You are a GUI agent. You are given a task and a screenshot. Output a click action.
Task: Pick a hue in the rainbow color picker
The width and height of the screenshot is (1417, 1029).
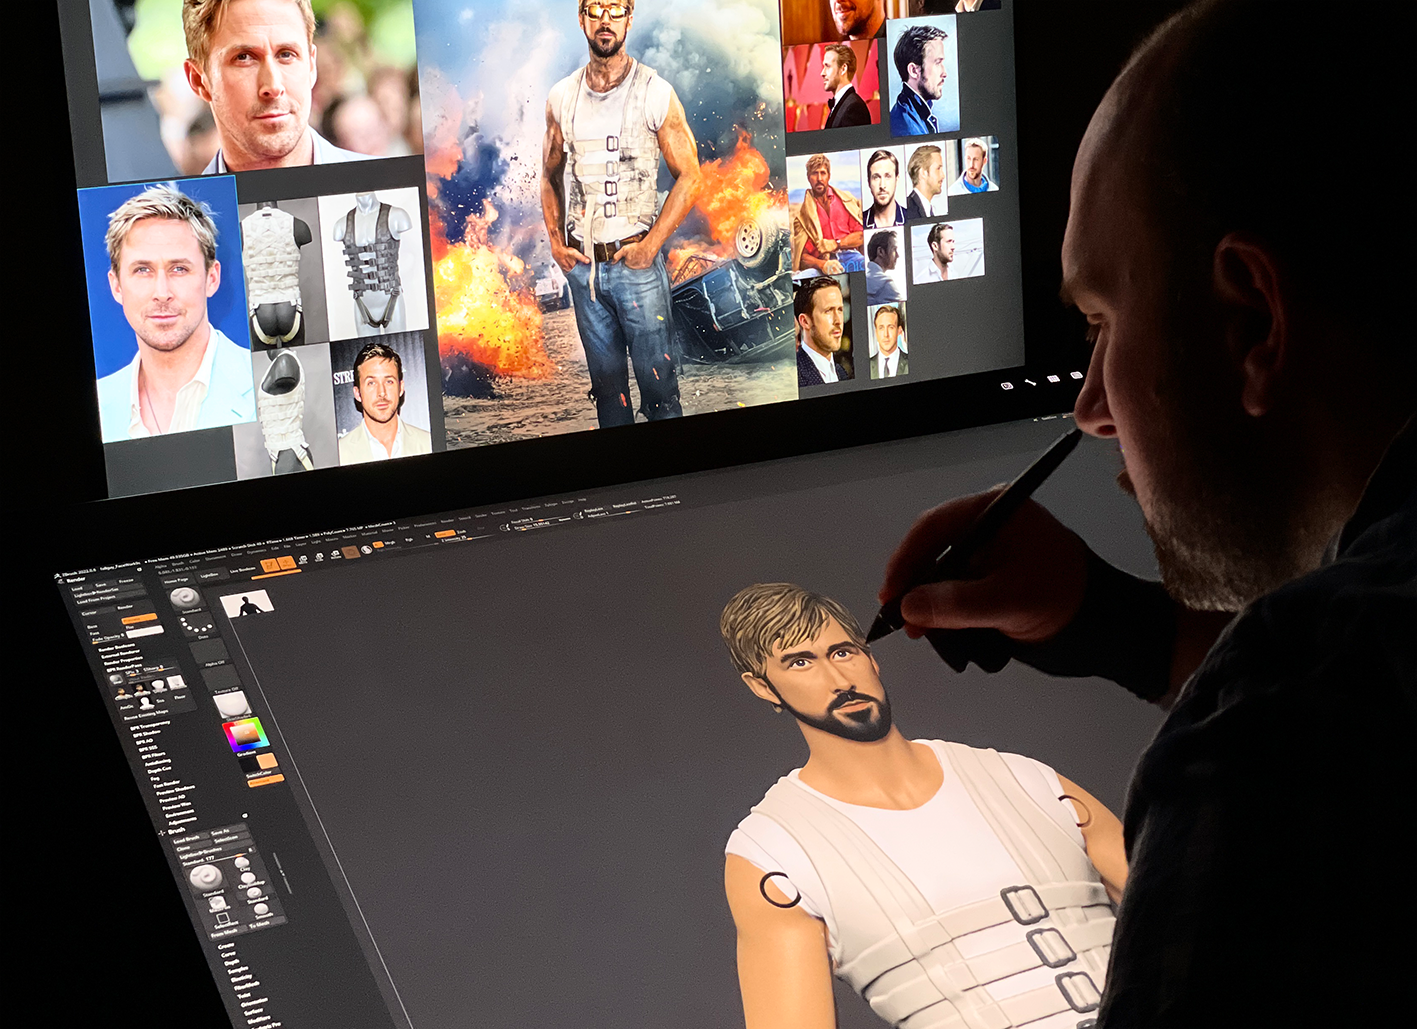(x=246, y=735)
